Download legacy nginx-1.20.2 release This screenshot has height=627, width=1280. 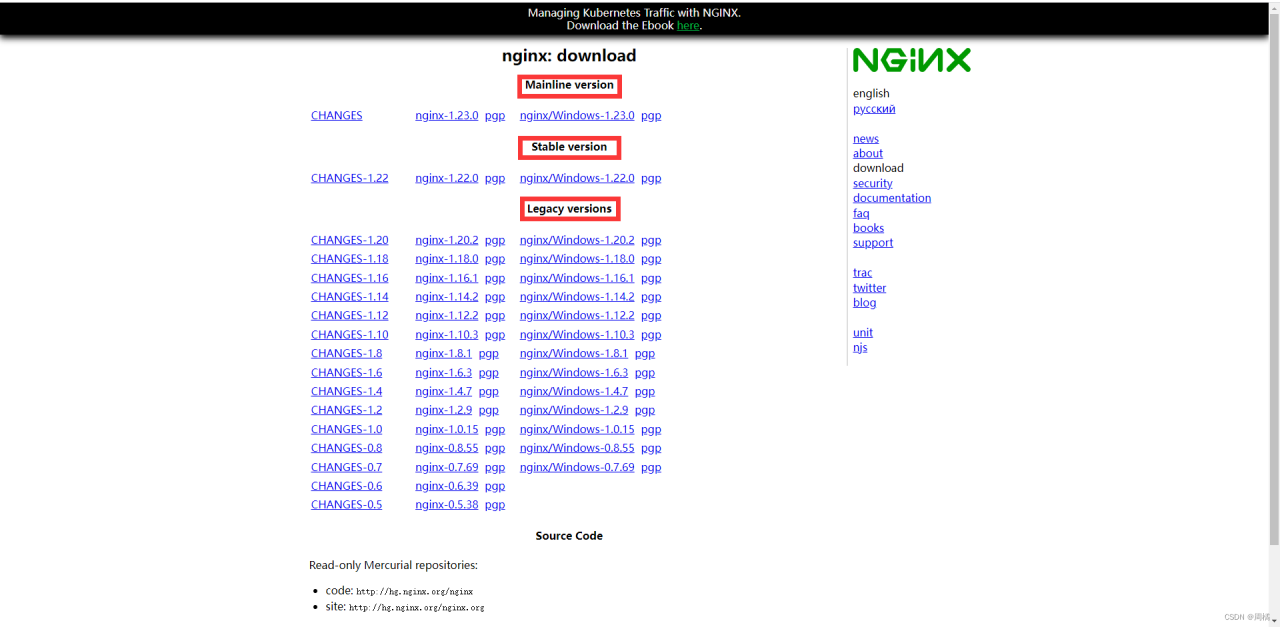point(446,239)
